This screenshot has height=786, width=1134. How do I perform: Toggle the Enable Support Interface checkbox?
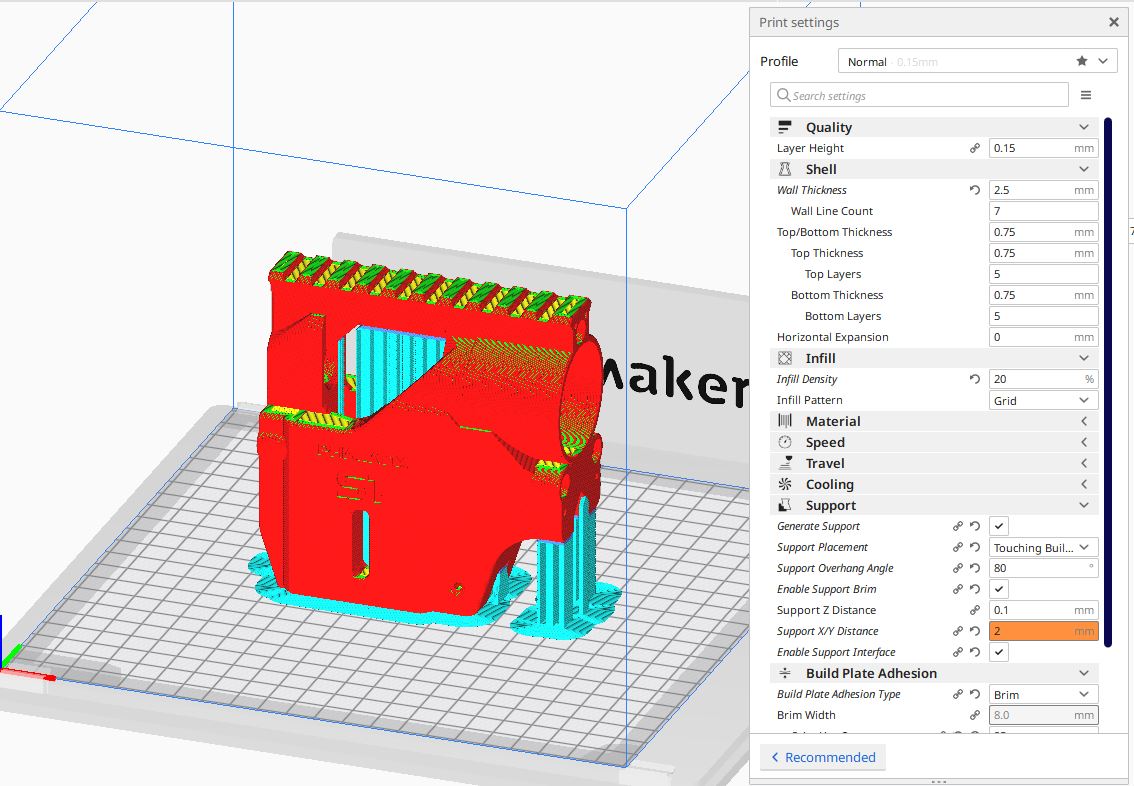click(x=999, y=652)
